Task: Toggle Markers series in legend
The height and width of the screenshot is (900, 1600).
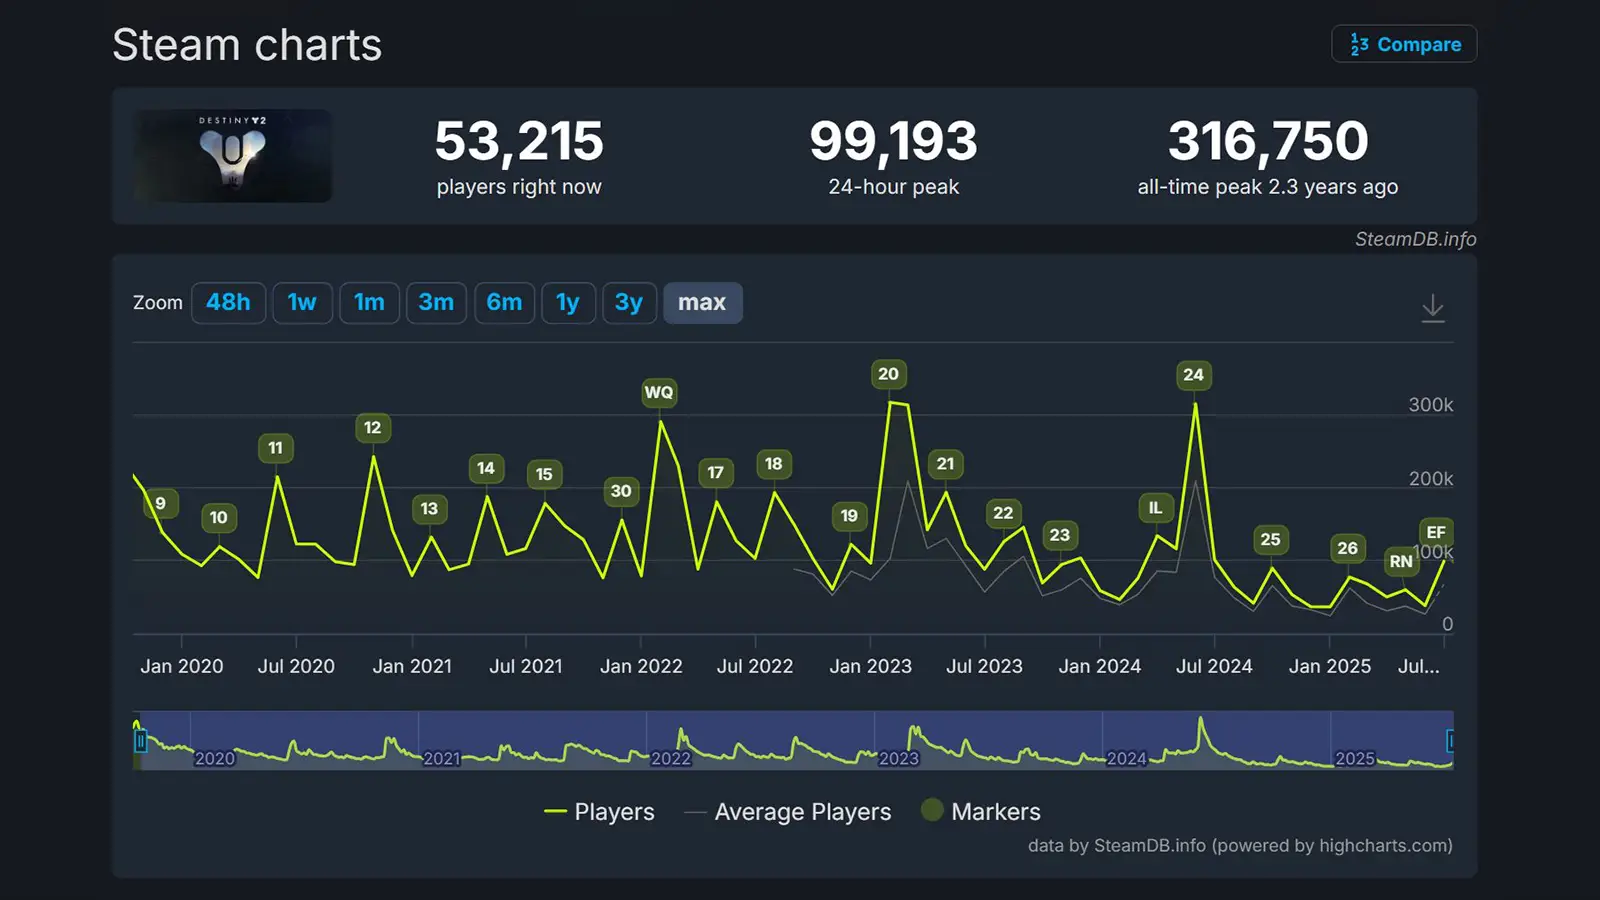Action: coord(981,812)
